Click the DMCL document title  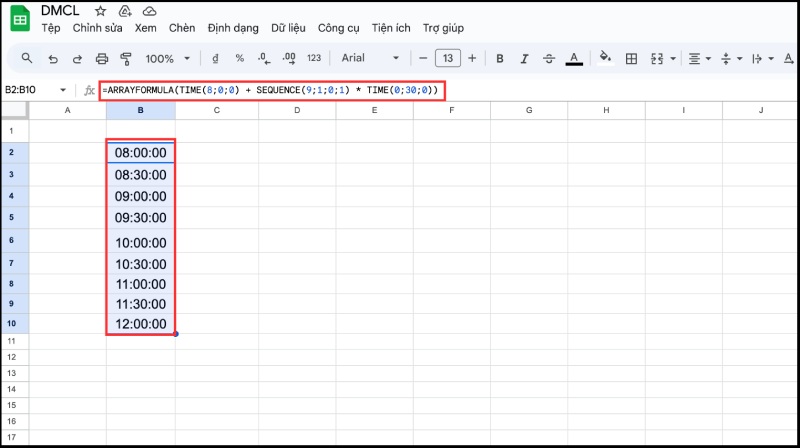[60, 11]
